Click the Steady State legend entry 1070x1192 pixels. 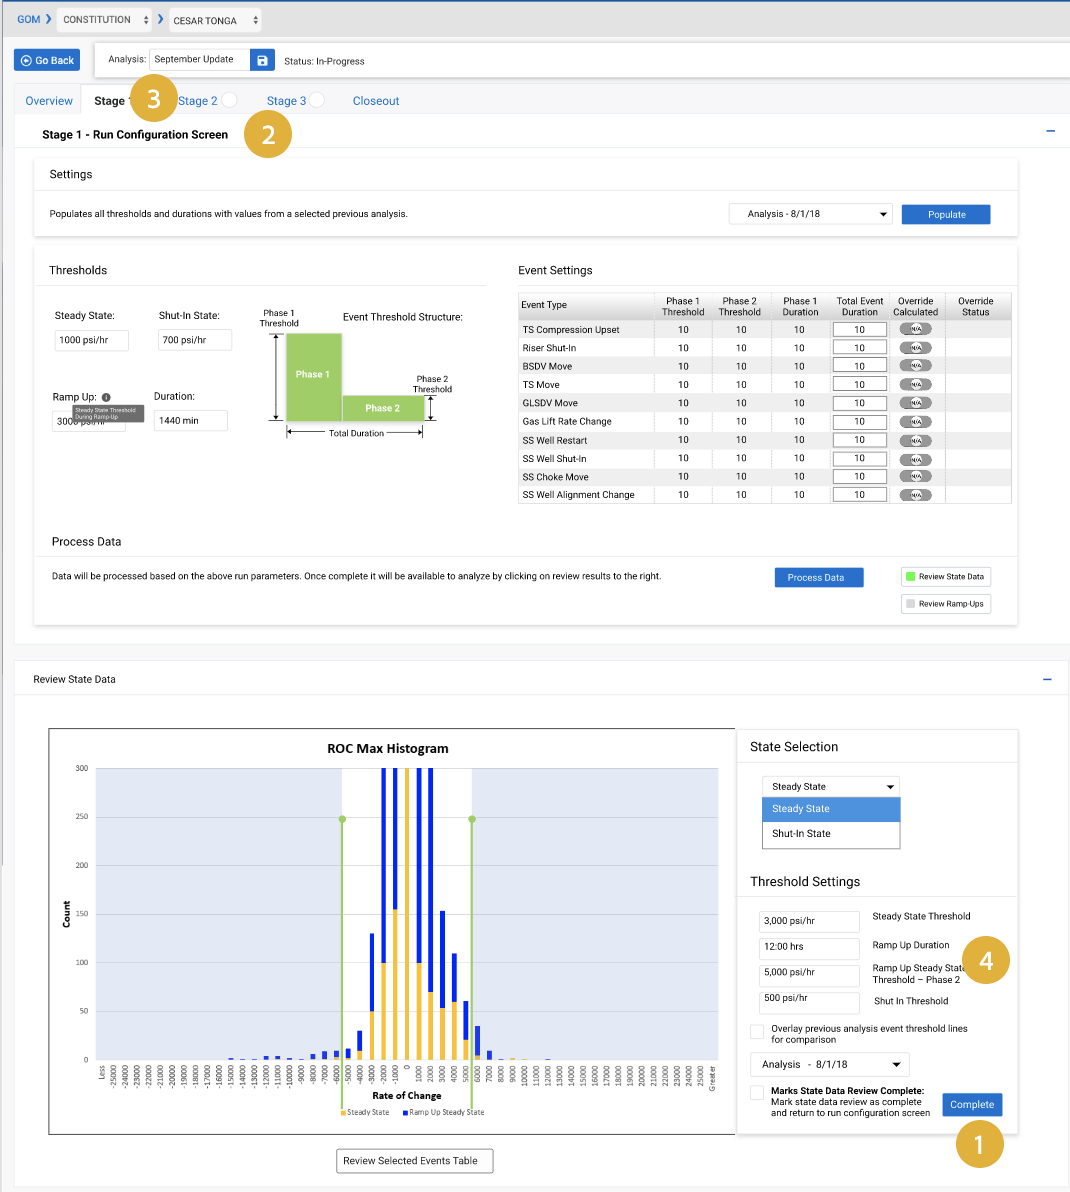click(366, 1112)
